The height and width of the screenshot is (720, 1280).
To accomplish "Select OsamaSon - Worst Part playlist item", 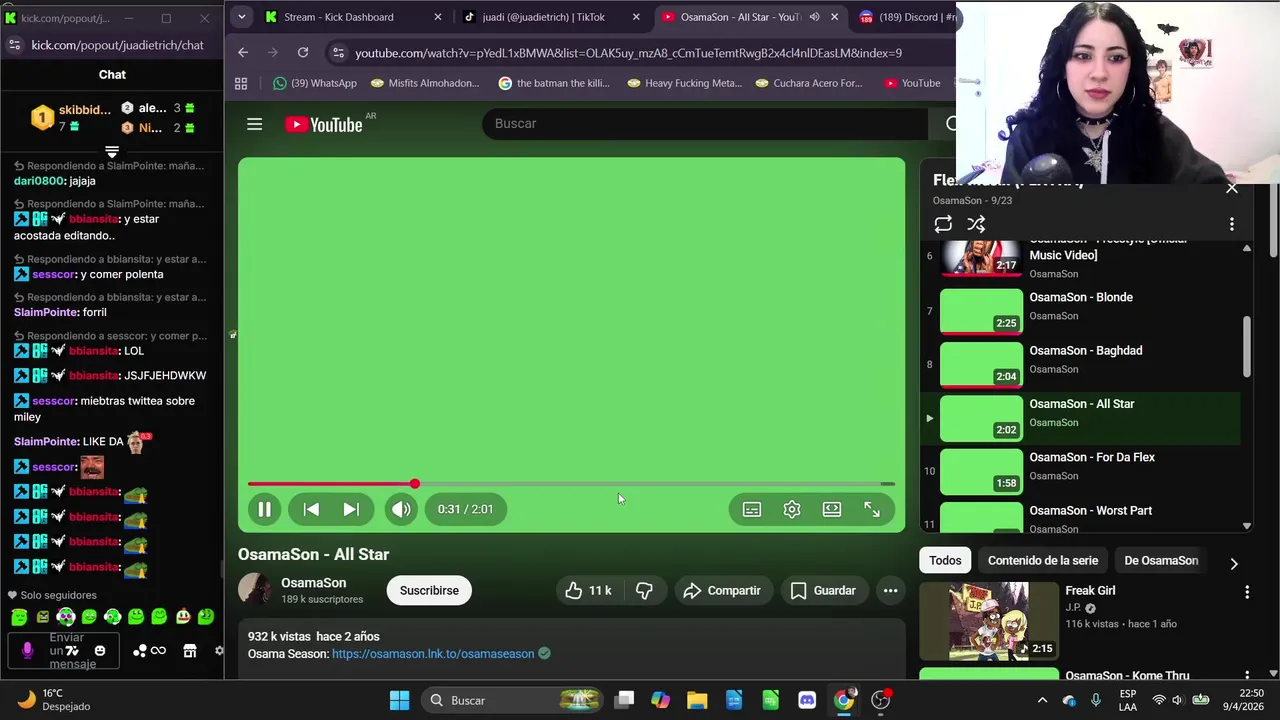I will tap(1081, 518).
